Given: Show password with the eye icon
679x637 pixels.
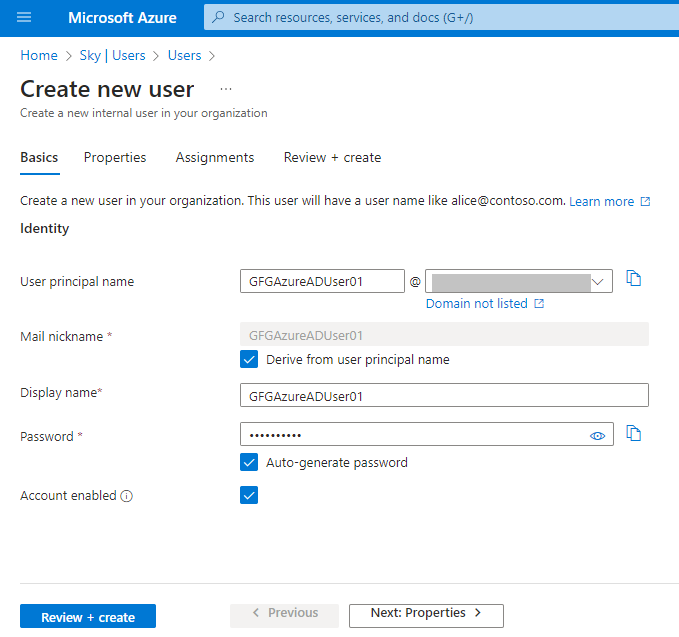Looking at the screenshot, I should click(598, 435).
